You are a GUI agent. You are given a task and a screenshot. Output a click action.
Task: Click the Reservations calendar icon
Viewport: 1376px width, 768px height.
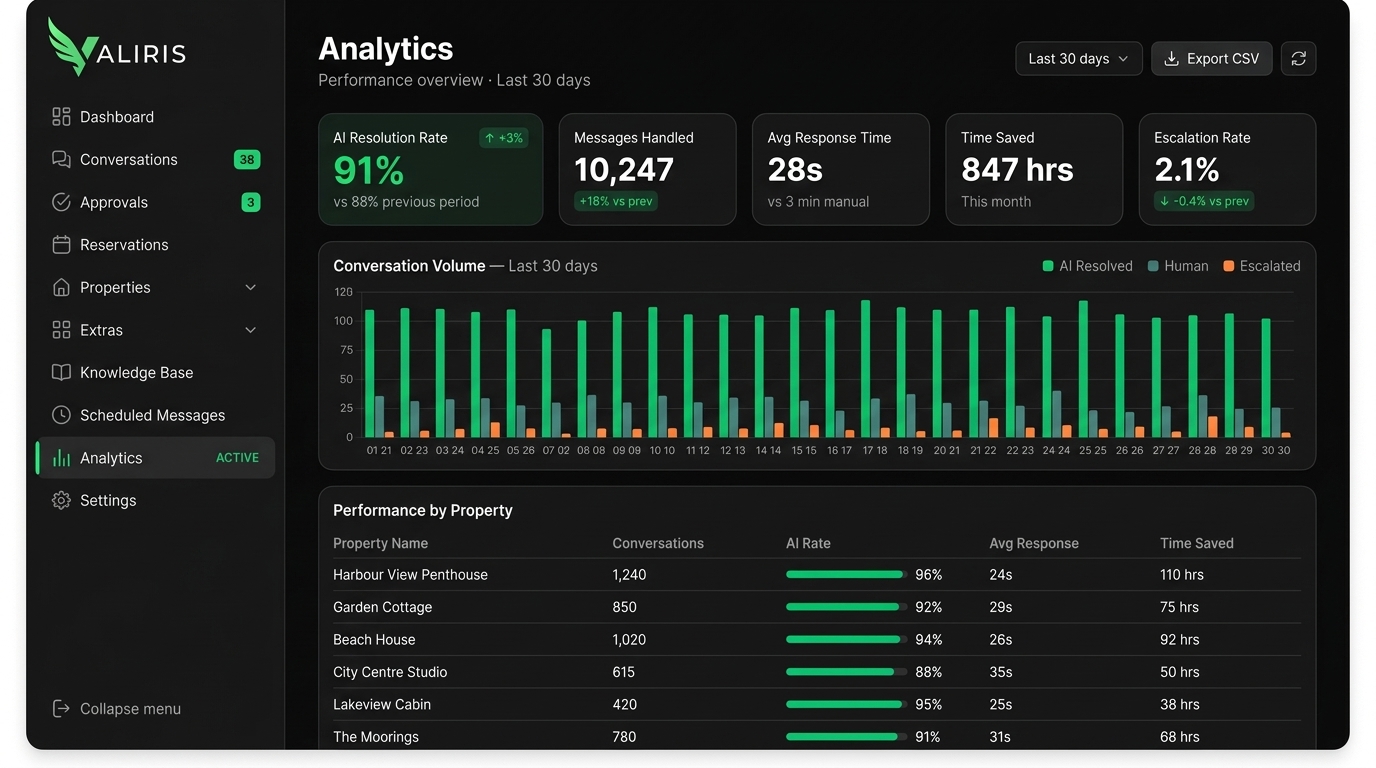pos(61,245)
